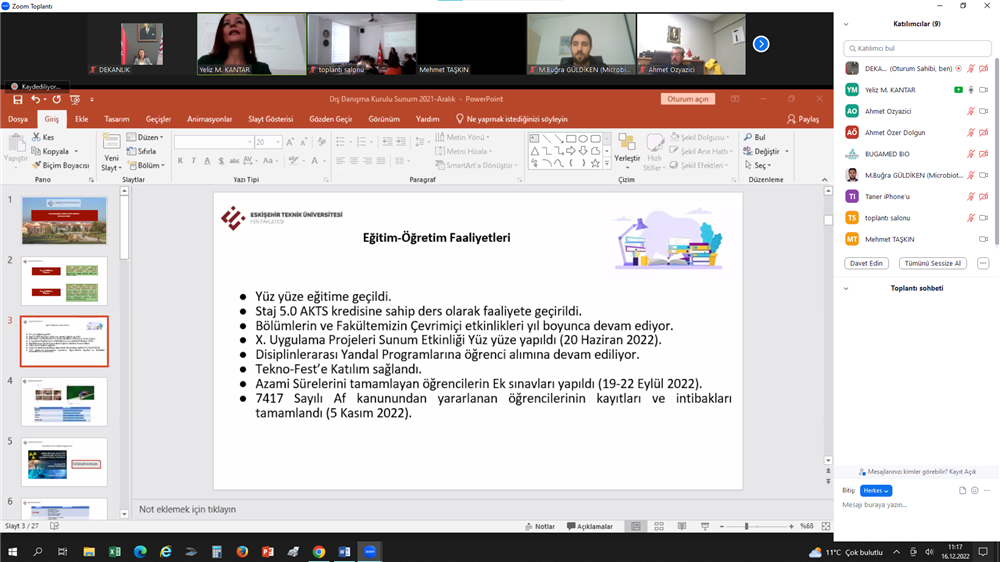Open the Gözden Geçir tab
This screenshot has width=1000, height=562.
pos(330,119)
